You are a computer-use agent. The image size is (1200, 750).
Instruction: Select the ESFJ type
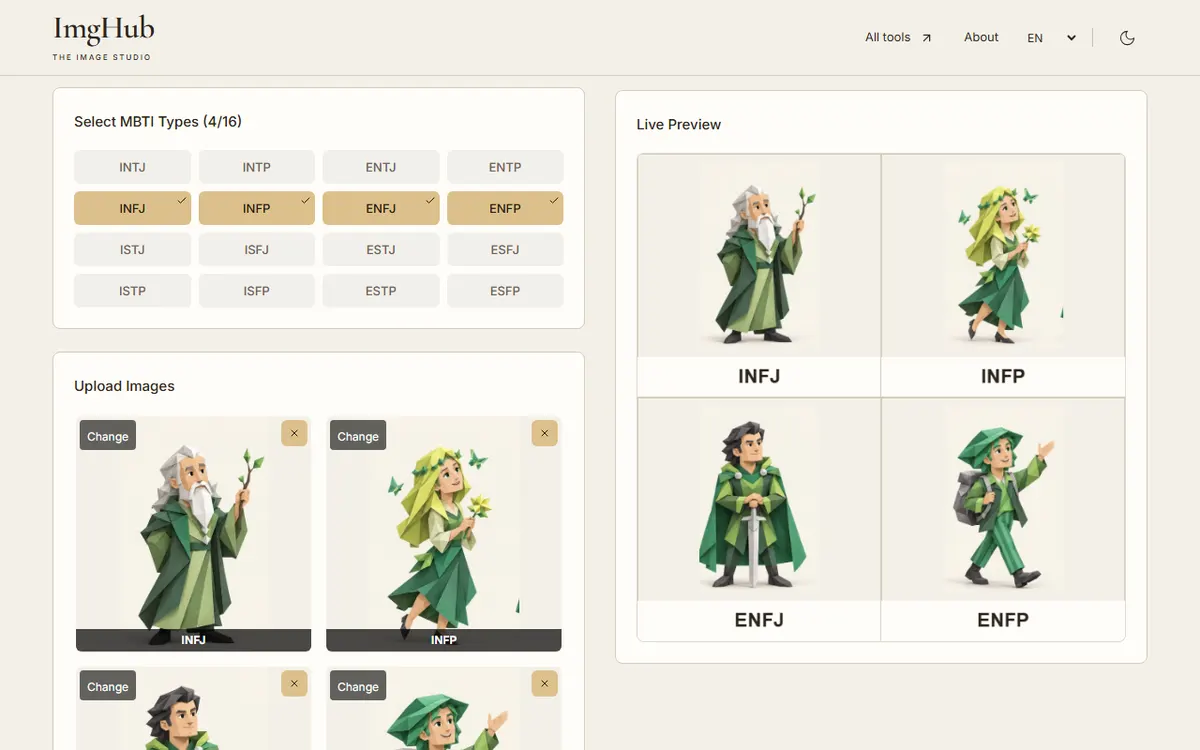click(505, 250)
